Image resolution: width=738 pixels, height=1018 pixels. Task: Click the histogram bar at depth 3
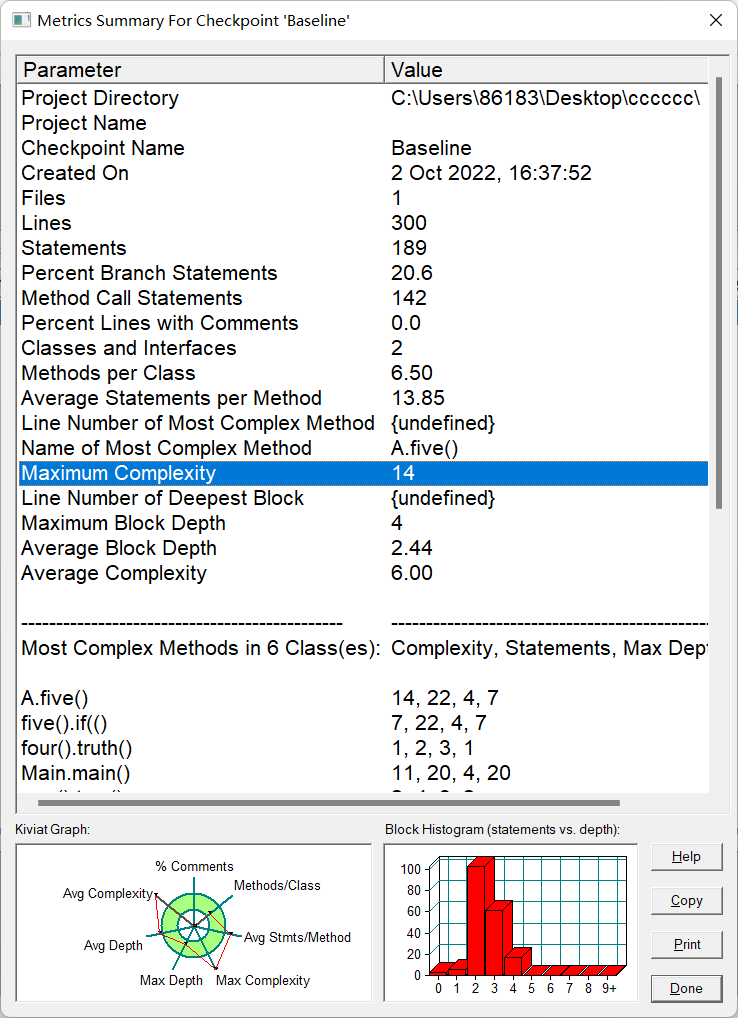tap(498, 937)
